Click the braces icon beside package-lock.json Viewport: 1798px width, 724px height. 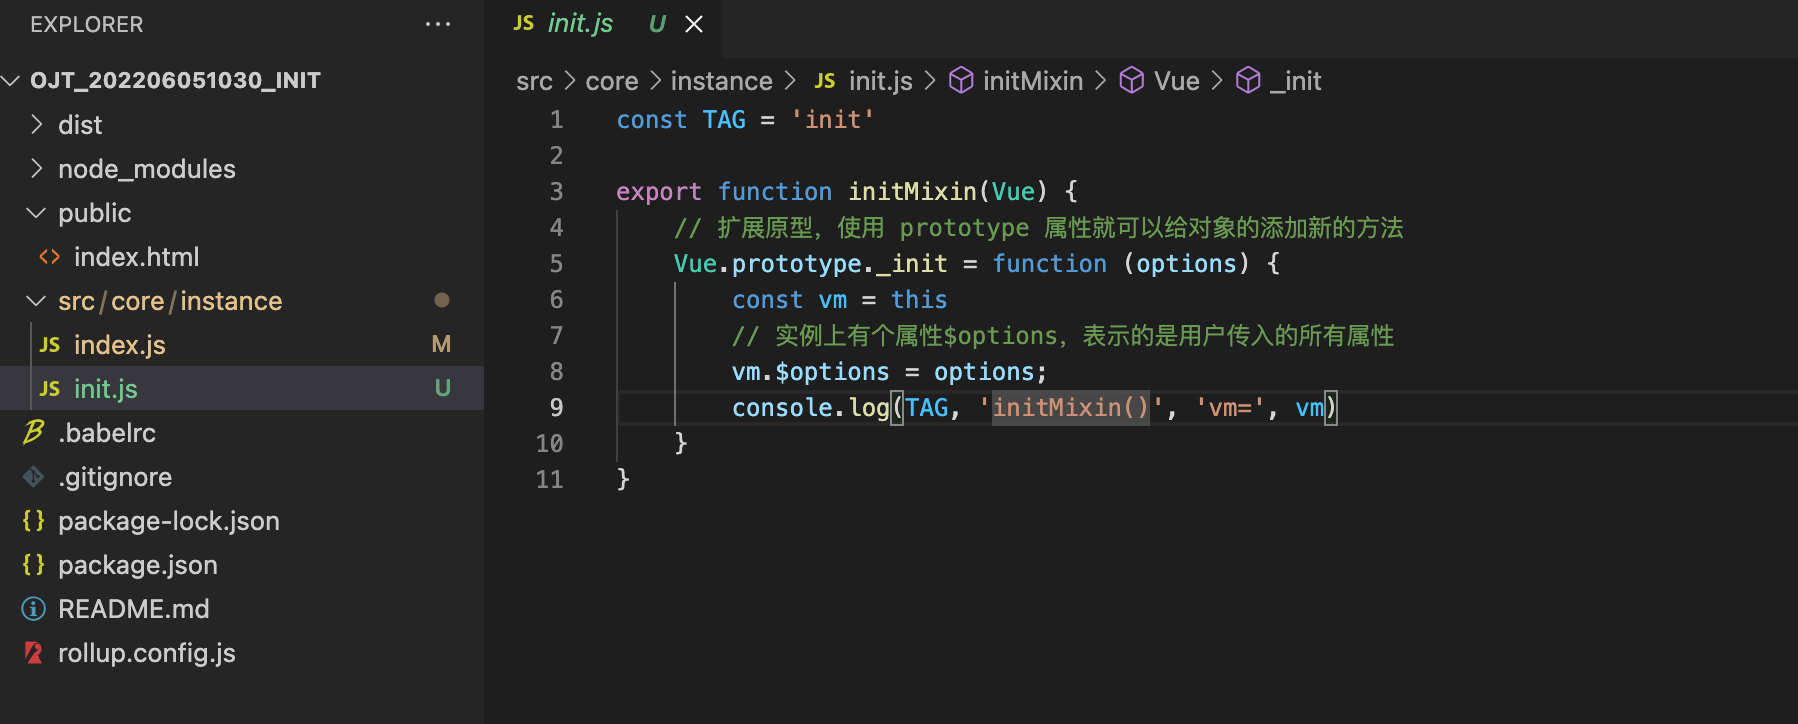click(34, 520)
